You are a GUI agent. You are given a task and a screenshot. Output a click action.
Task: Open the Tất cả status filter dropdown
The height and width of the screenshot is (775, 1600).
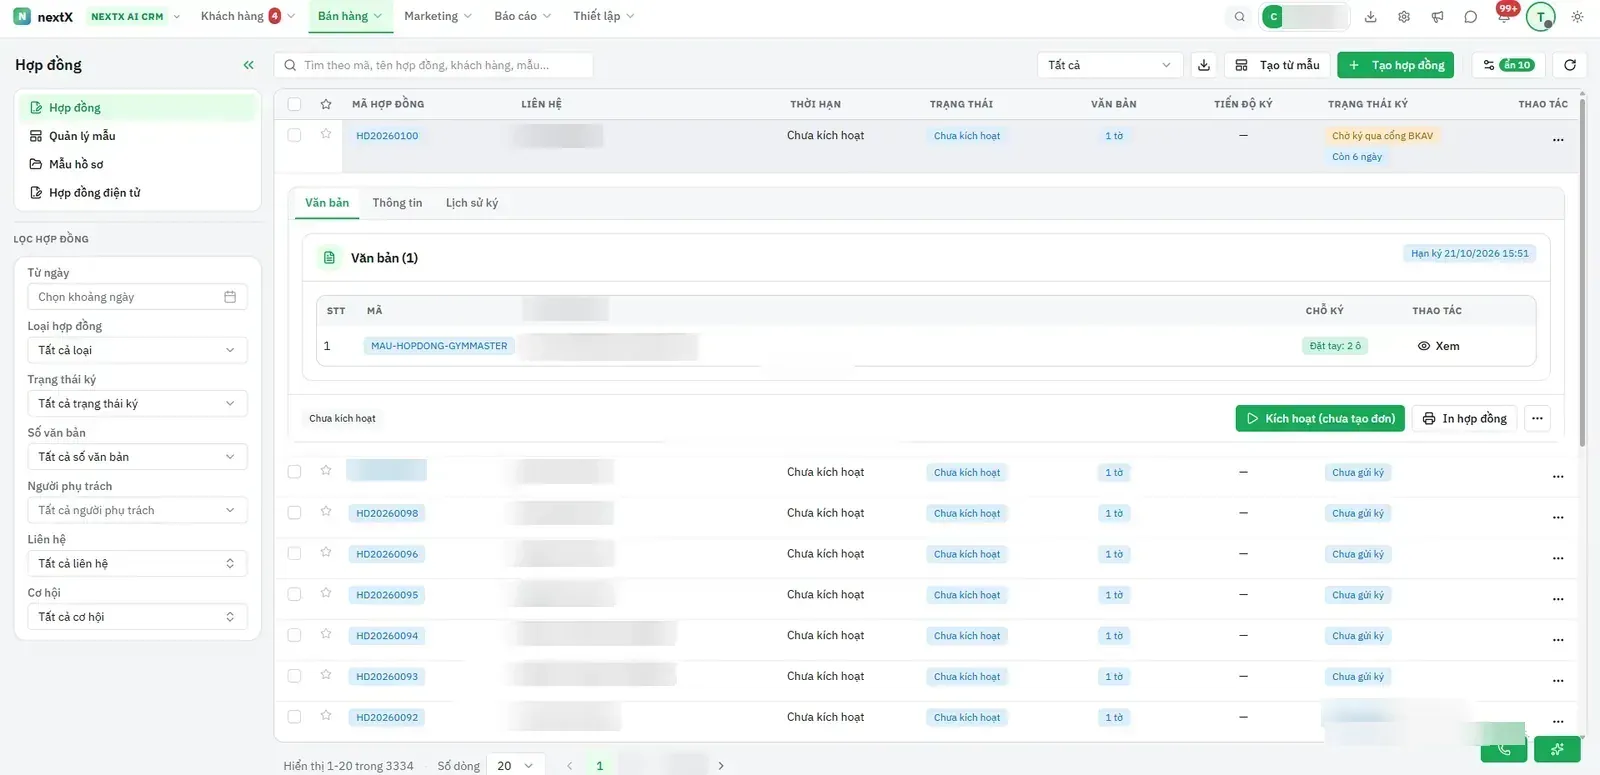click(x=1110, y=65)
